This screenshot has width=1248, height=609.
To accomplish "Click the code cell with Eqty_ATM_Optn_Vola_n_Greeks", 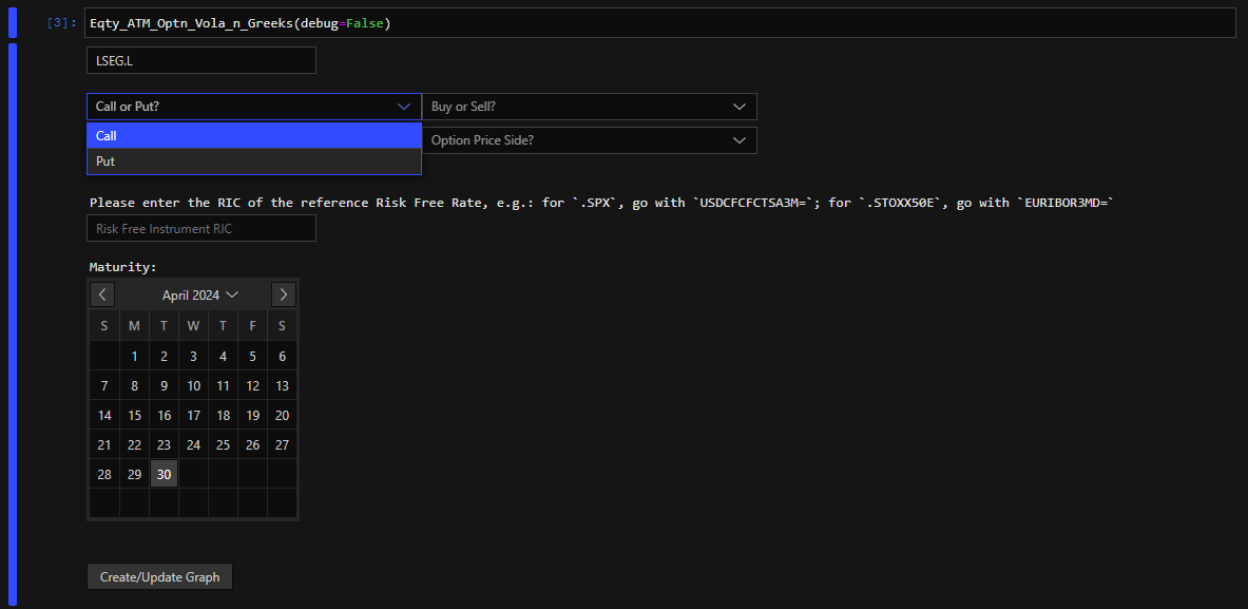I will click(660, 23).
